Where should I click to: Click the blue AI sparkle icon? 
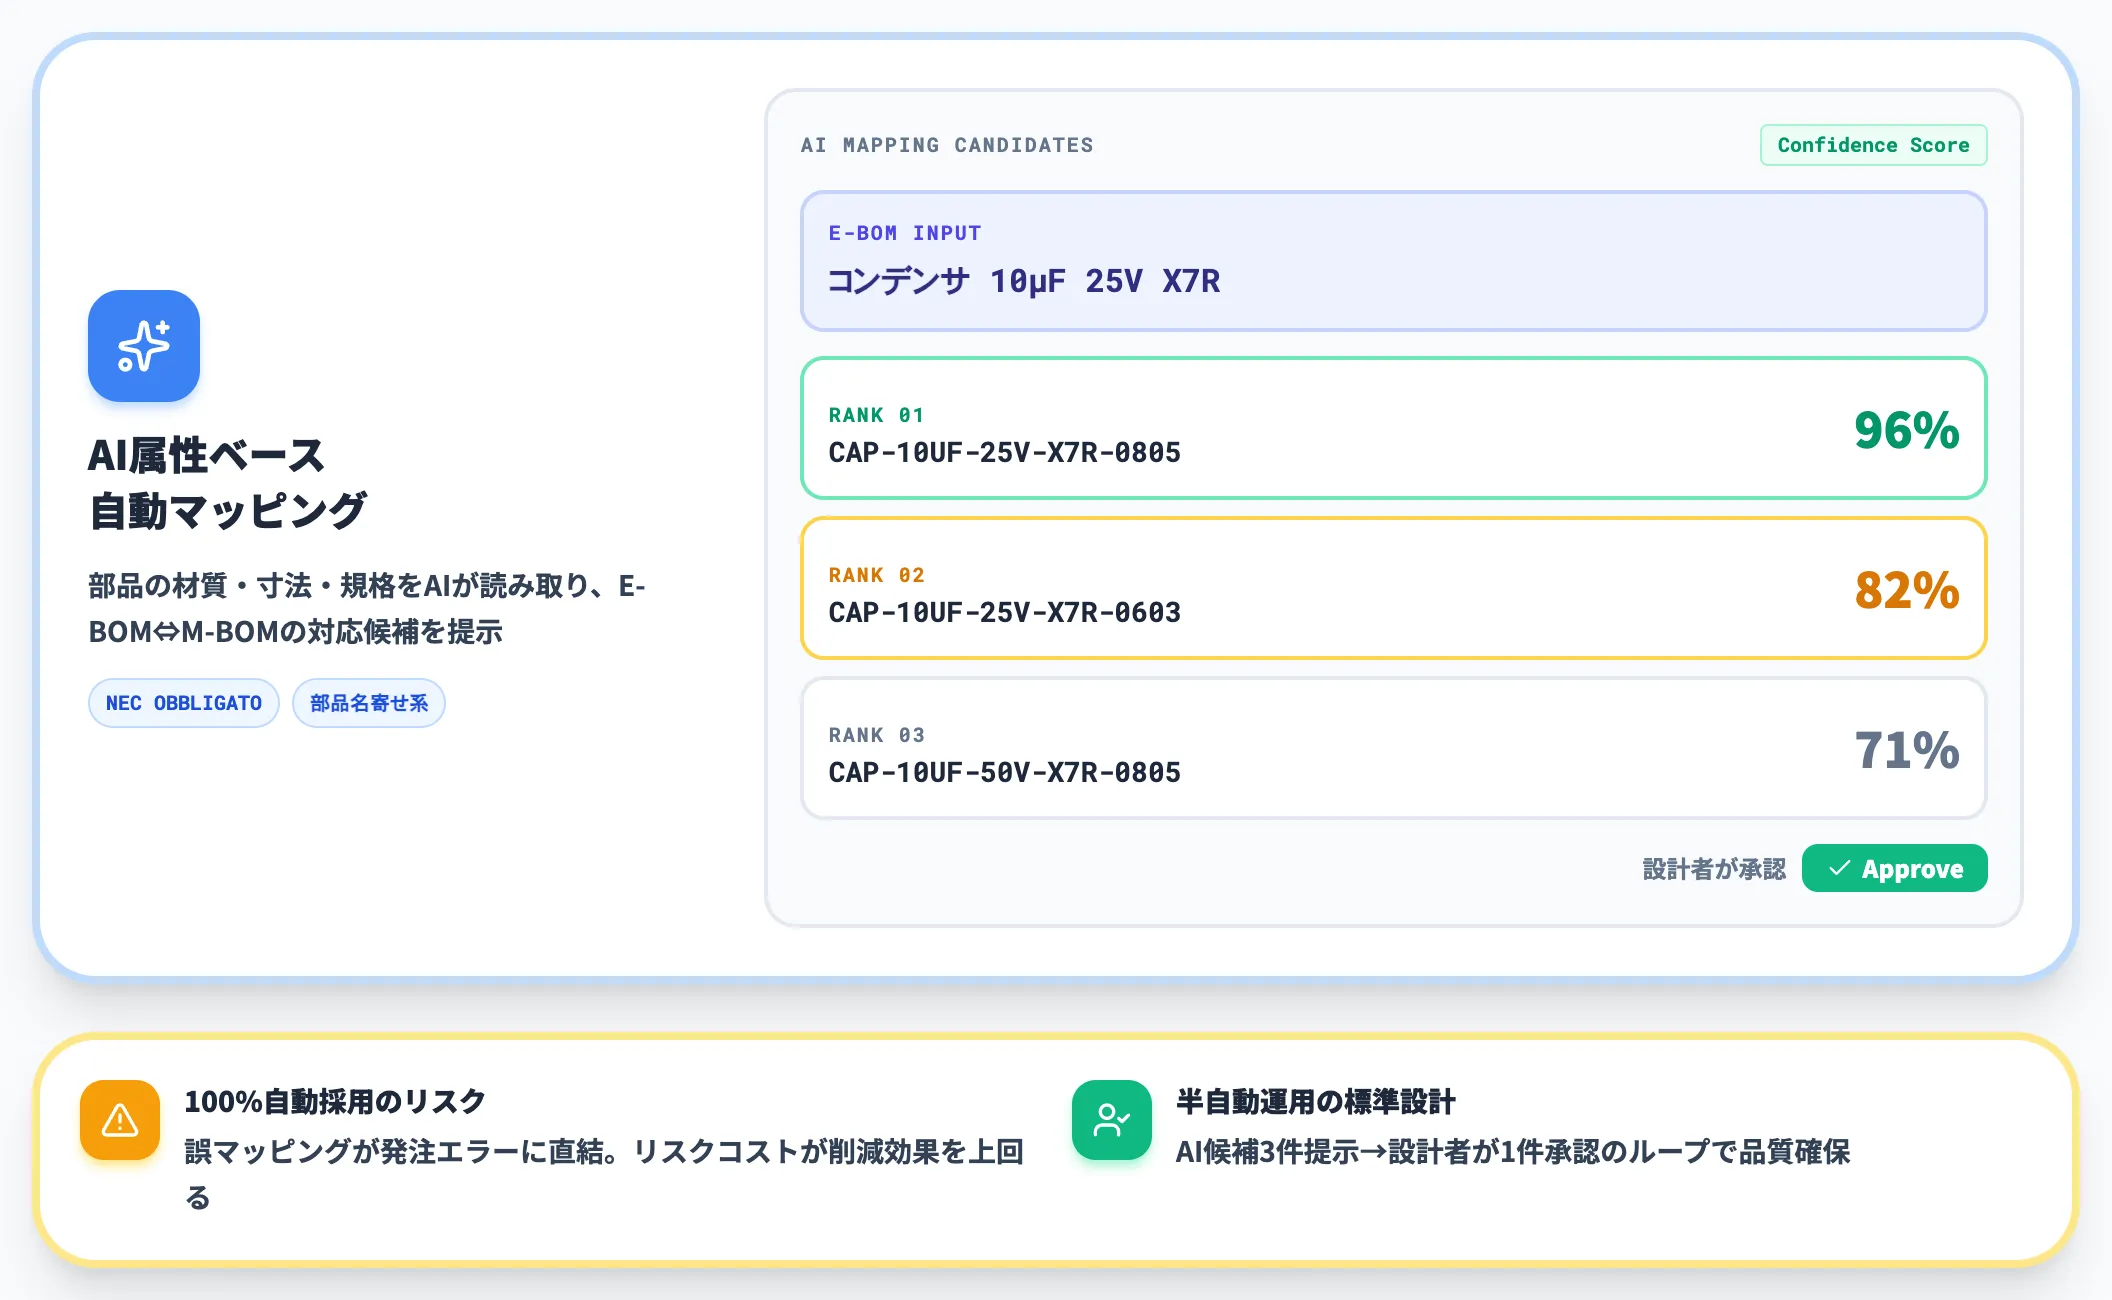coord(144,346)
